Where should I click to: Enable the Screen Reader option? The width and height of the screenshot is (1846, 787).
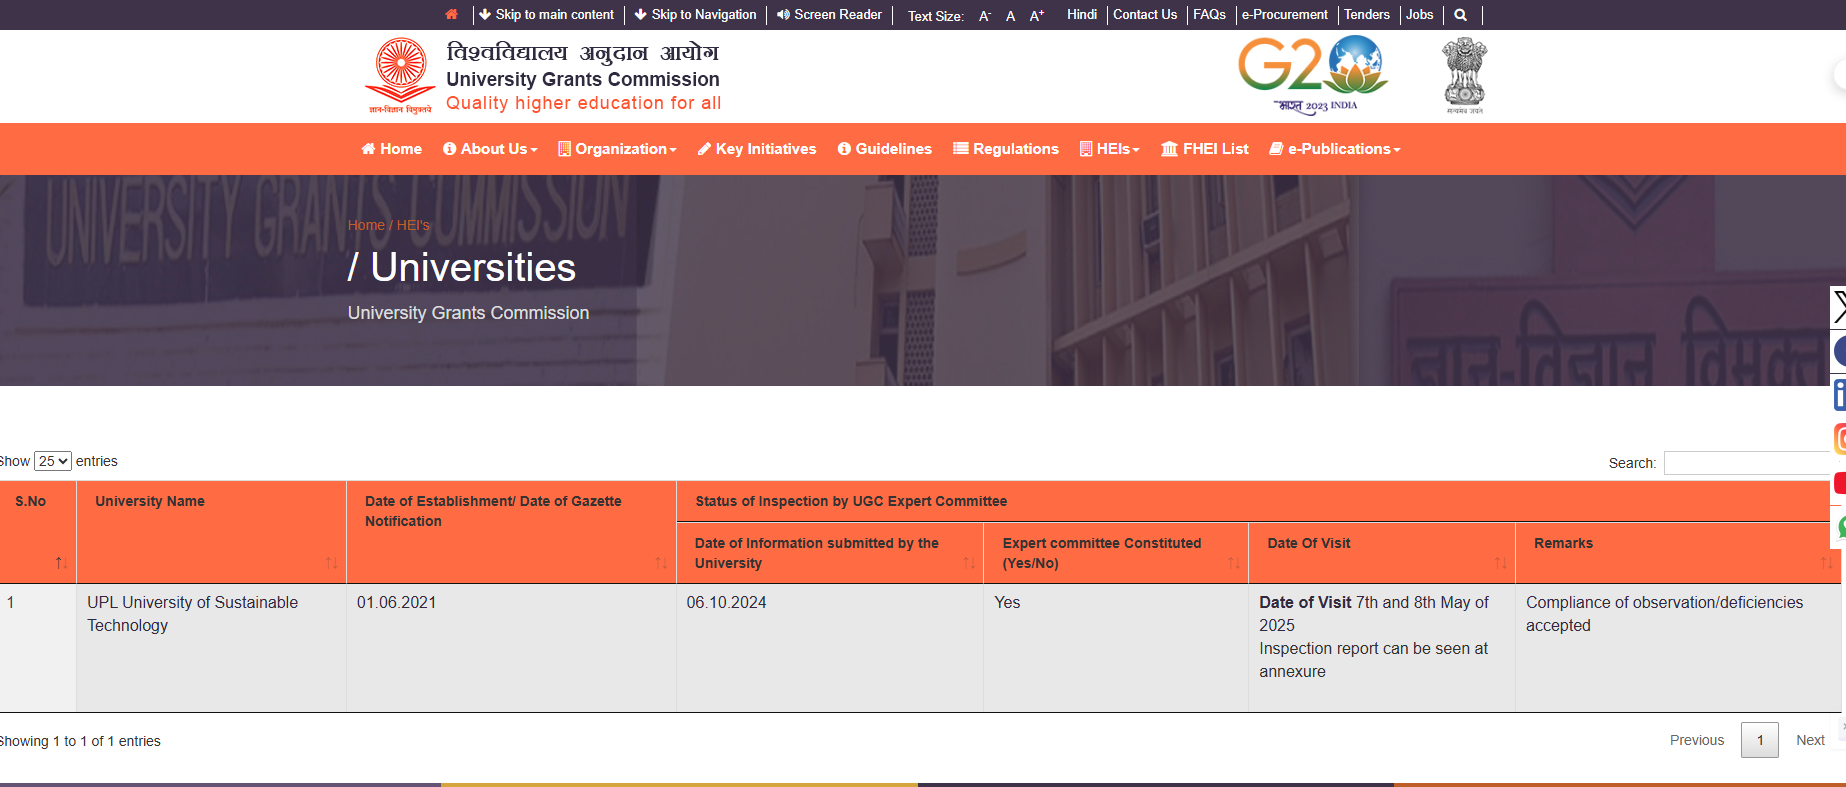[829, 15]
